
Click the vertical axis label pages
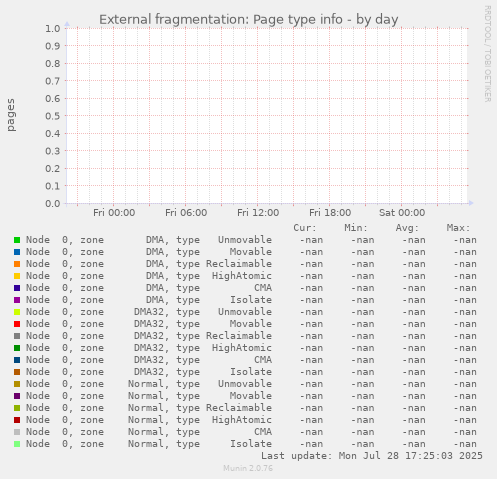[x=11, y=115]
